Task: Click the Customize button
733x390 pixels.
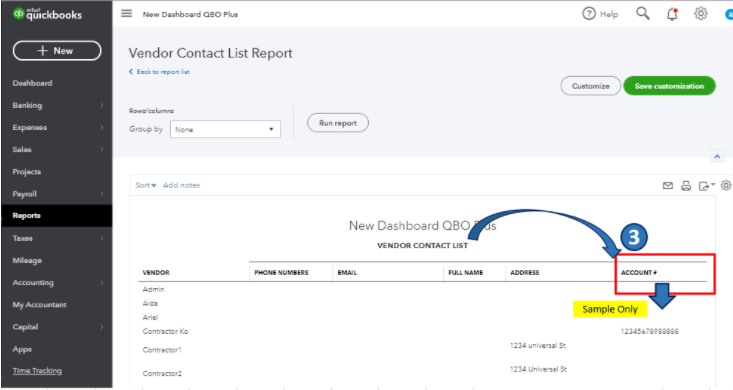Action: [x=590, y=86]
